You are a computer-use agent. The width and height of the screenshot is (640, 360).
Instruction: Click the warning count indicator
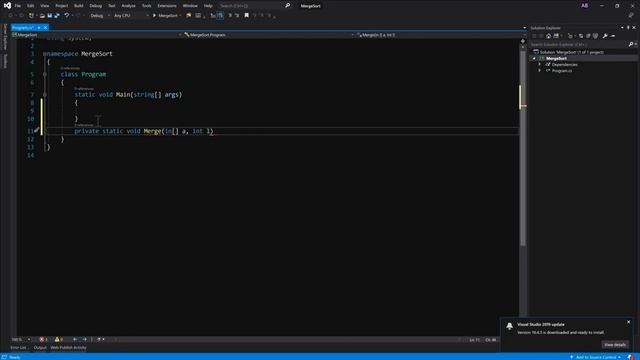[x=59, y=339]
